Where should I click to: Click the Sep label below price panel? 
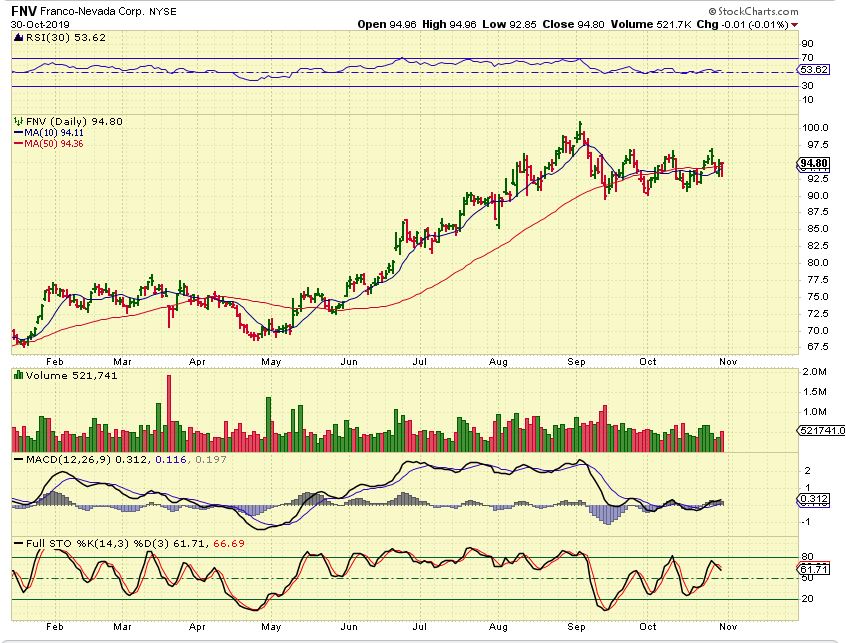[x=576, y=362]
